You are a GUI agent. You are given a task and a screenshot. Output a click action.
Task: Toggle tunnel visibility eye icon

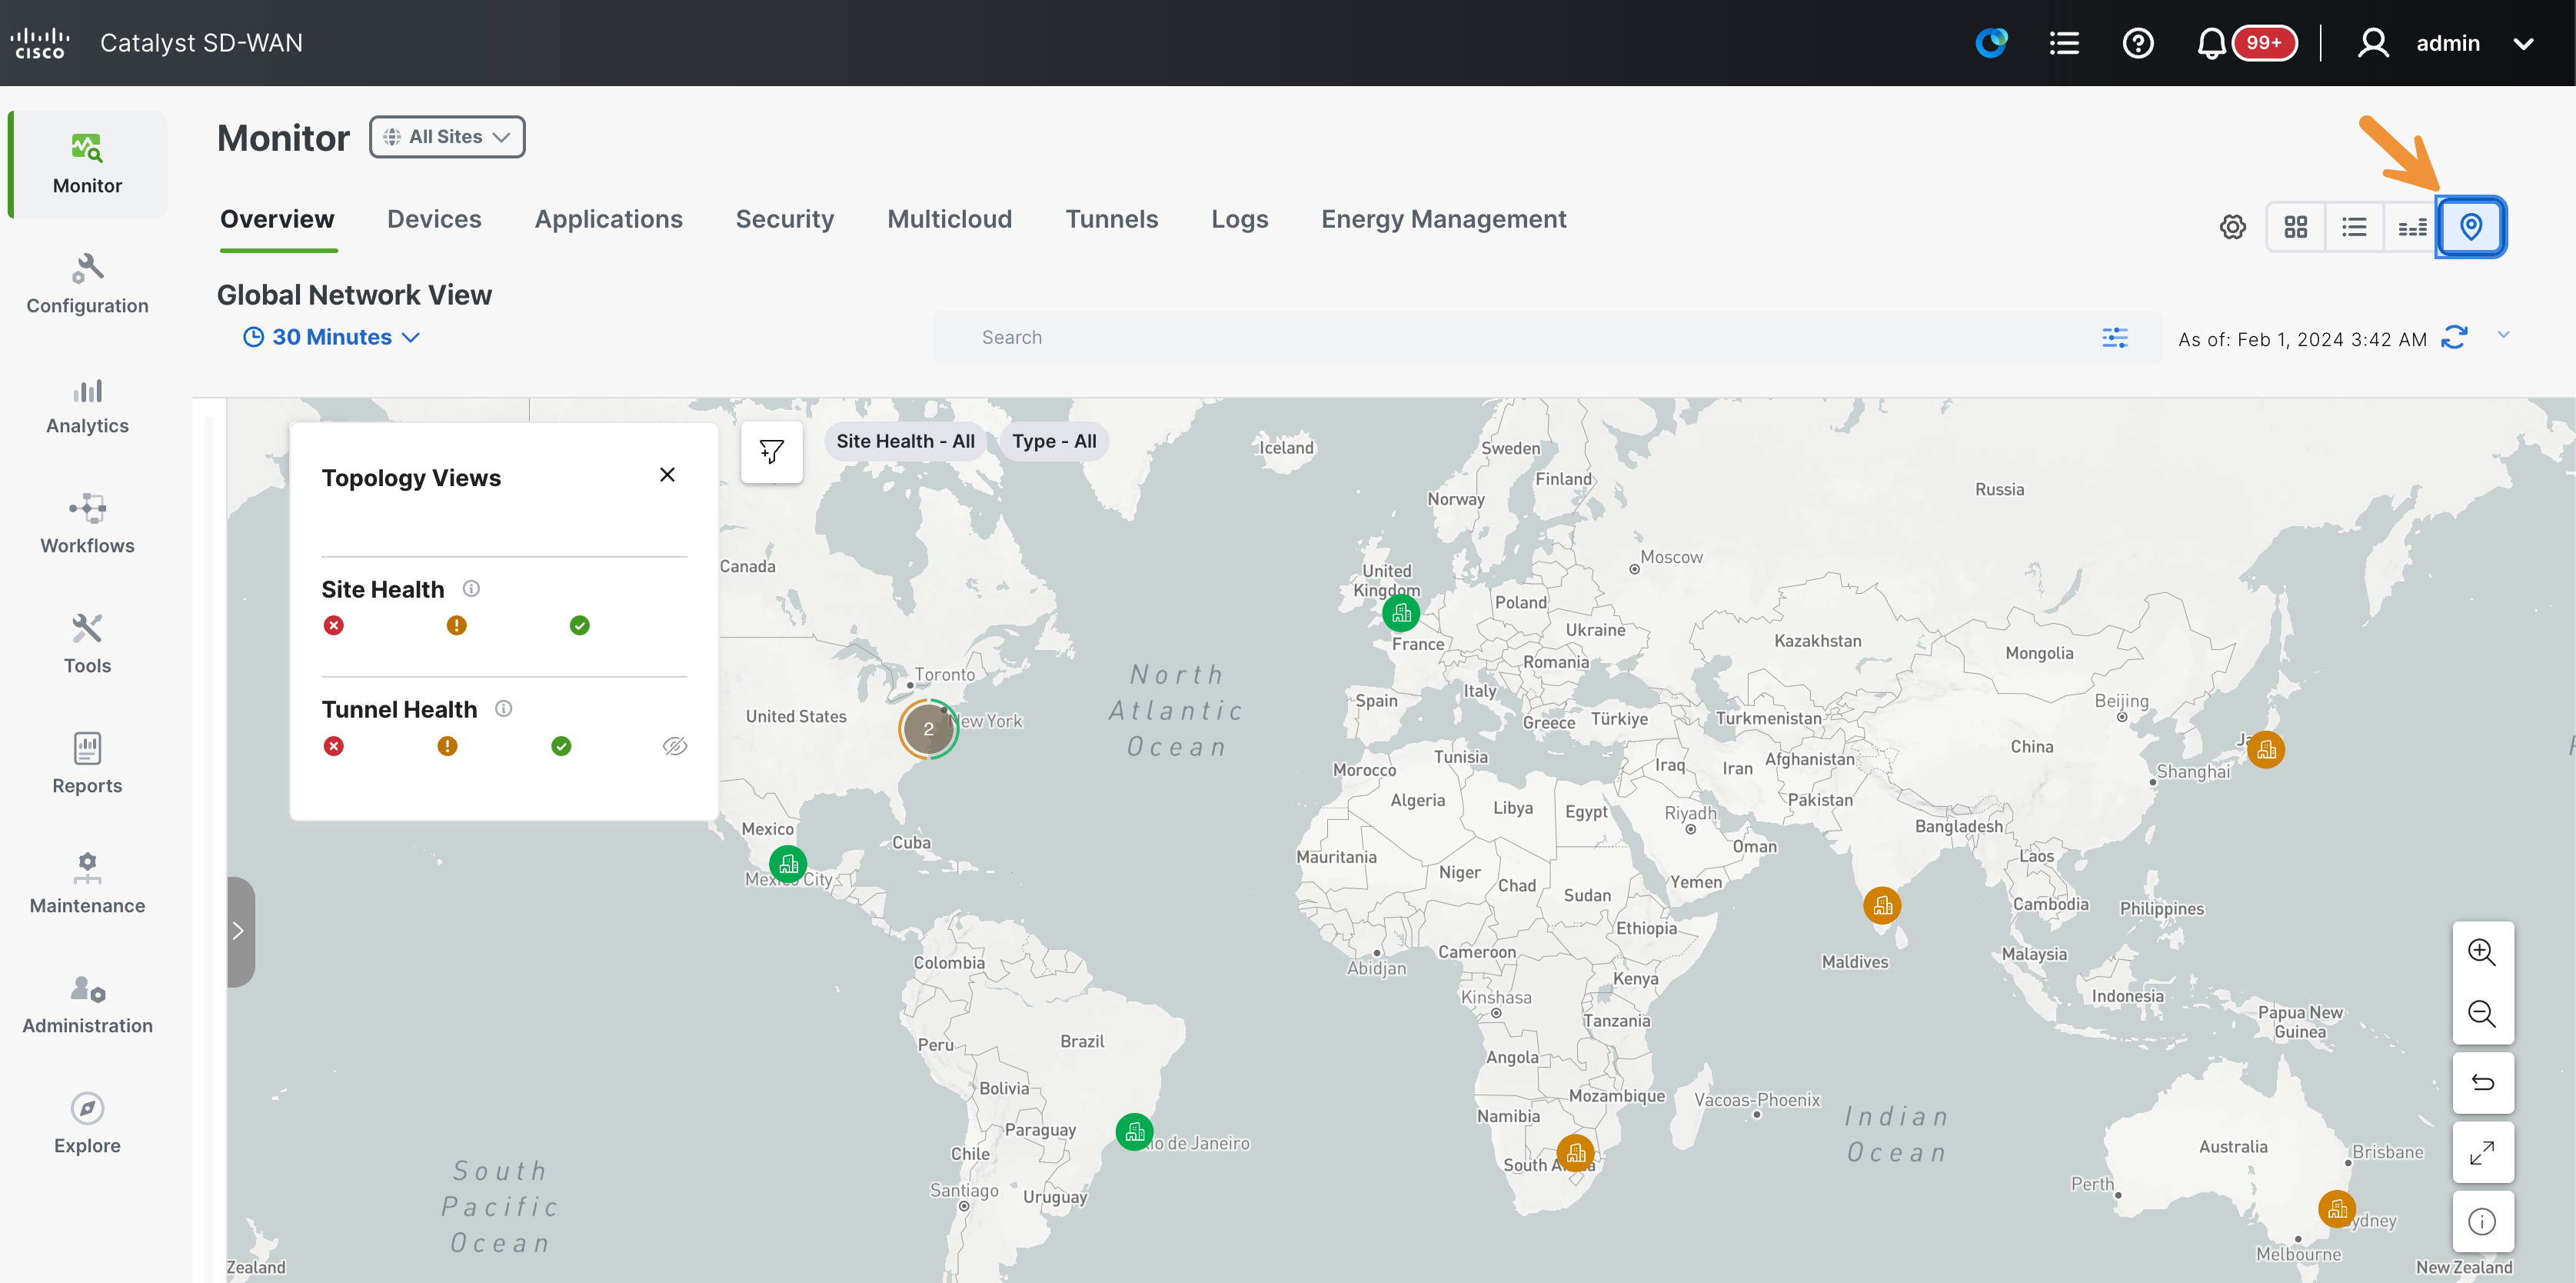pos(675,746)
